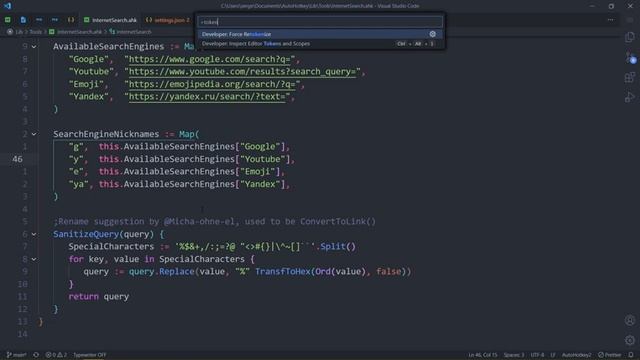Collapse the for key, value loop fold
This screenshot has width=640, height=360.
point(34,259)
